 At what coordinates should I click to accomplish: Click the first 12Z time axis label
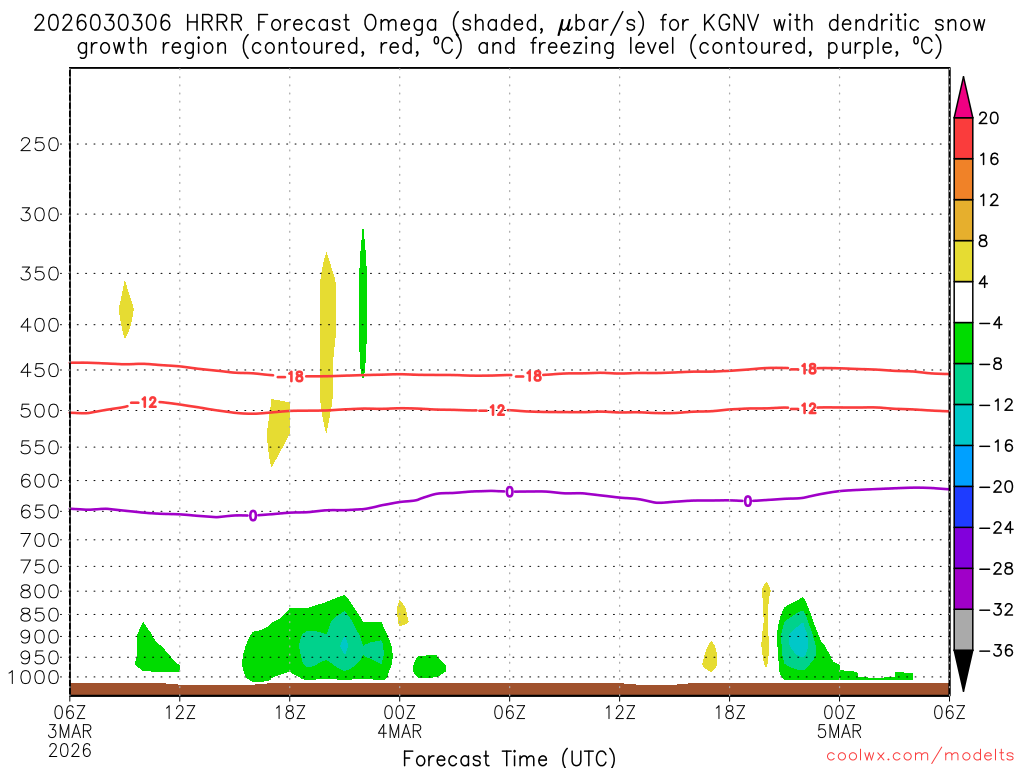tap(180, 712)
